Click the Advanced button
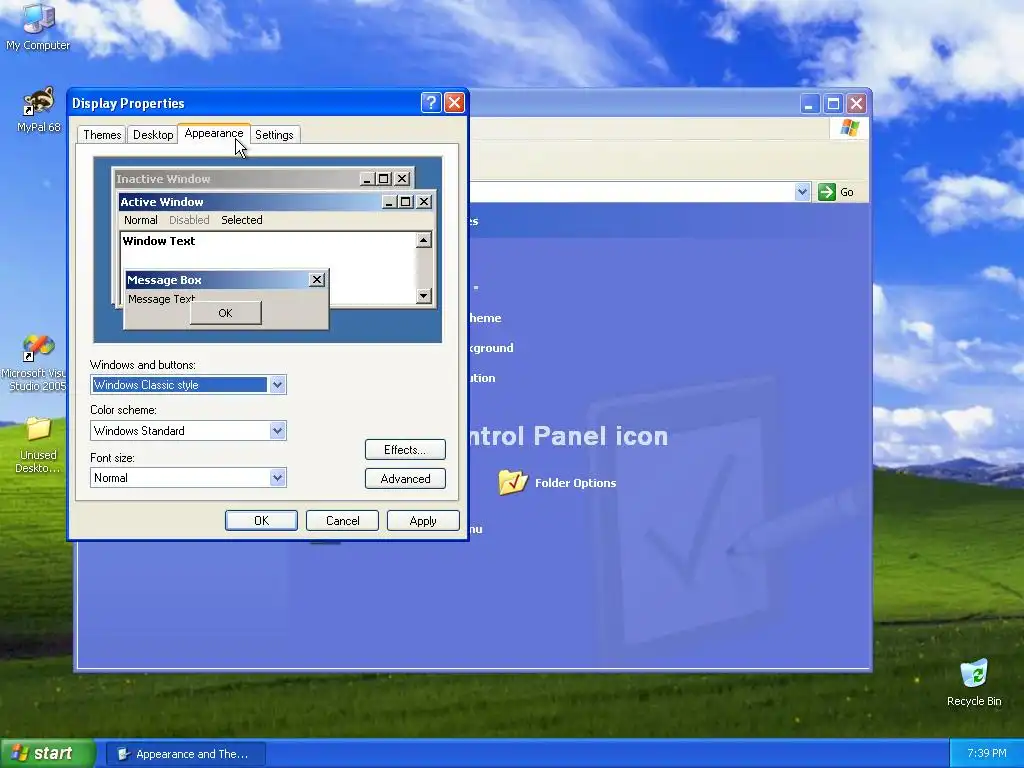The width and height of the screenshot is (1024, 768). [405, 479]
